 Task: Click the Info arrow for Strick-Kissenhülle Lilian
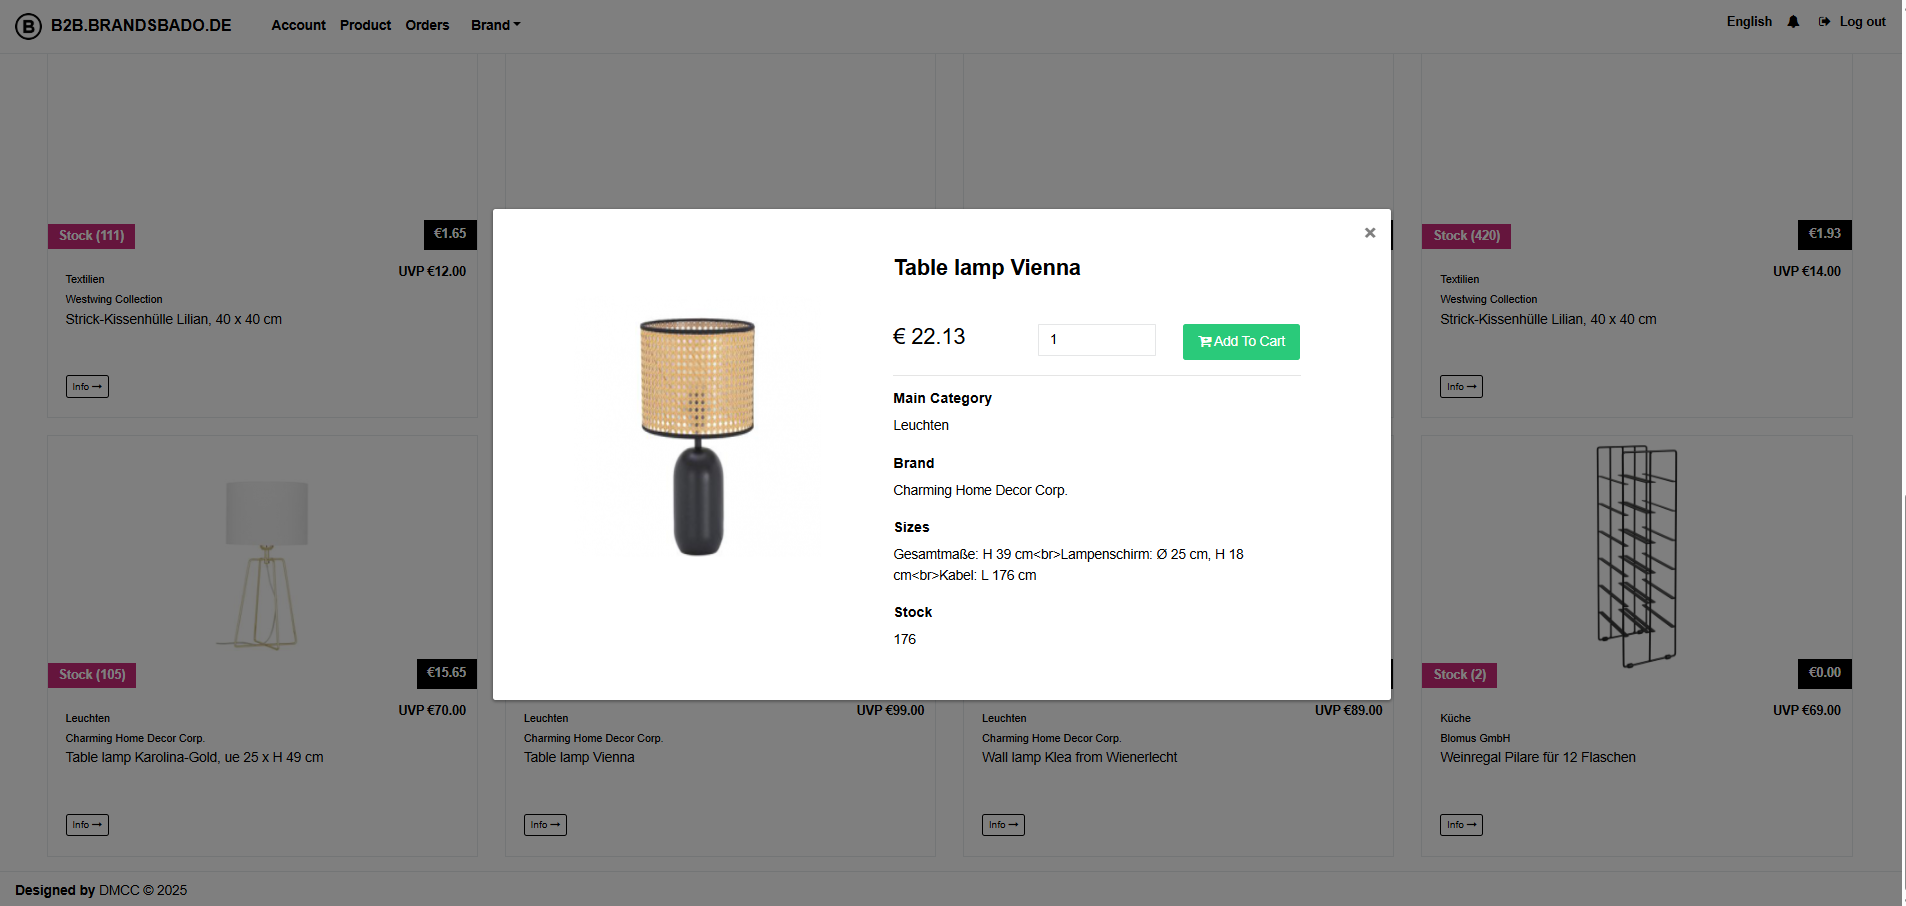click(x=87, y=386)
